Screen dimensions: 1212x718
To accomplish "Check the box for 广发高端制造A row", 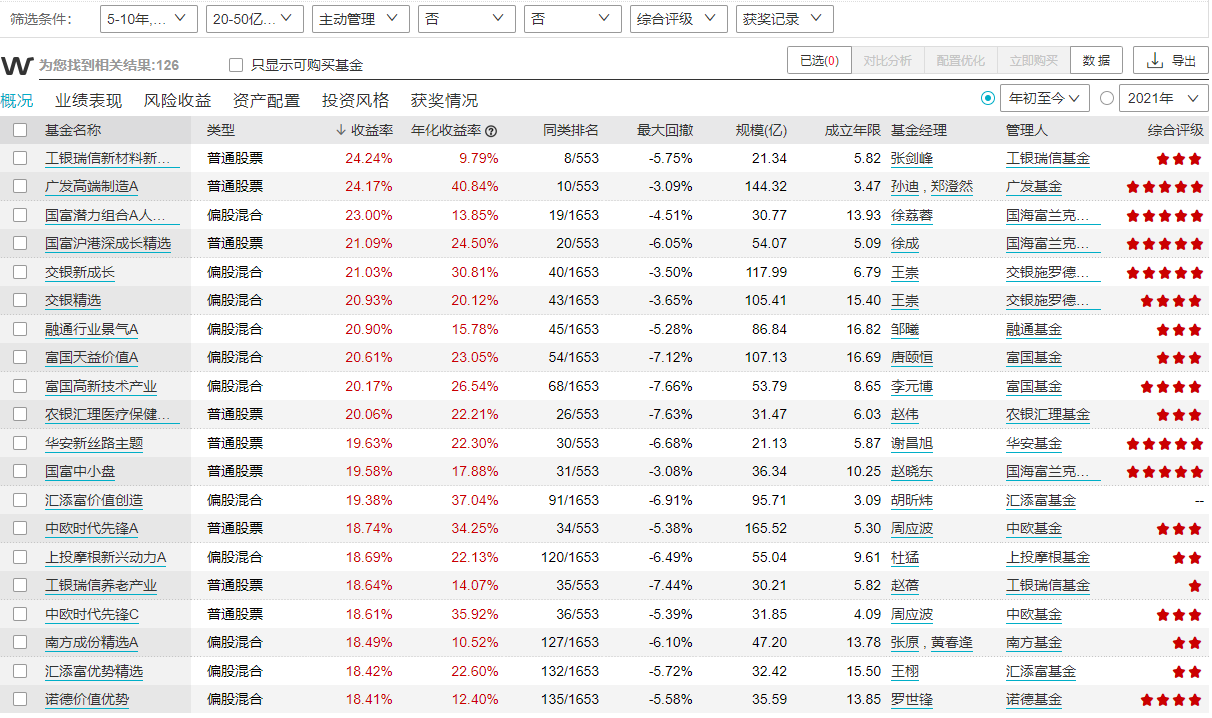I will point(20,186).
